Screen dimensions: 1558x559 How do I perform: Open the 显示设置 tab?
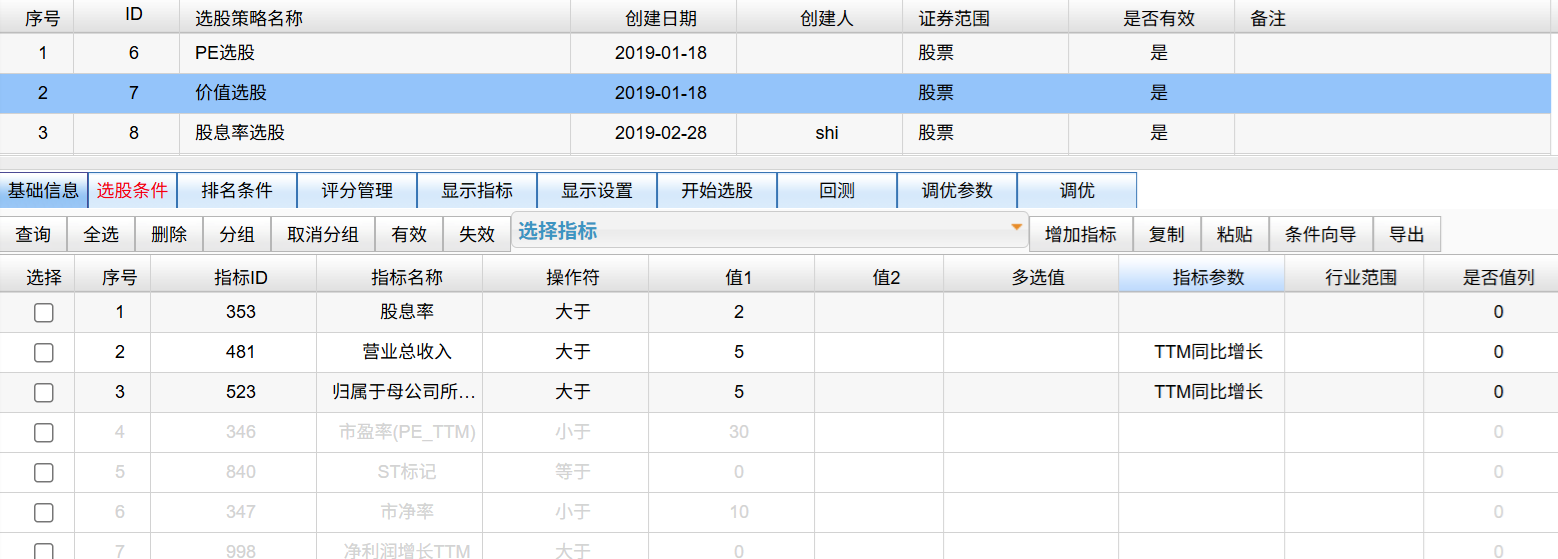point(597,190)
